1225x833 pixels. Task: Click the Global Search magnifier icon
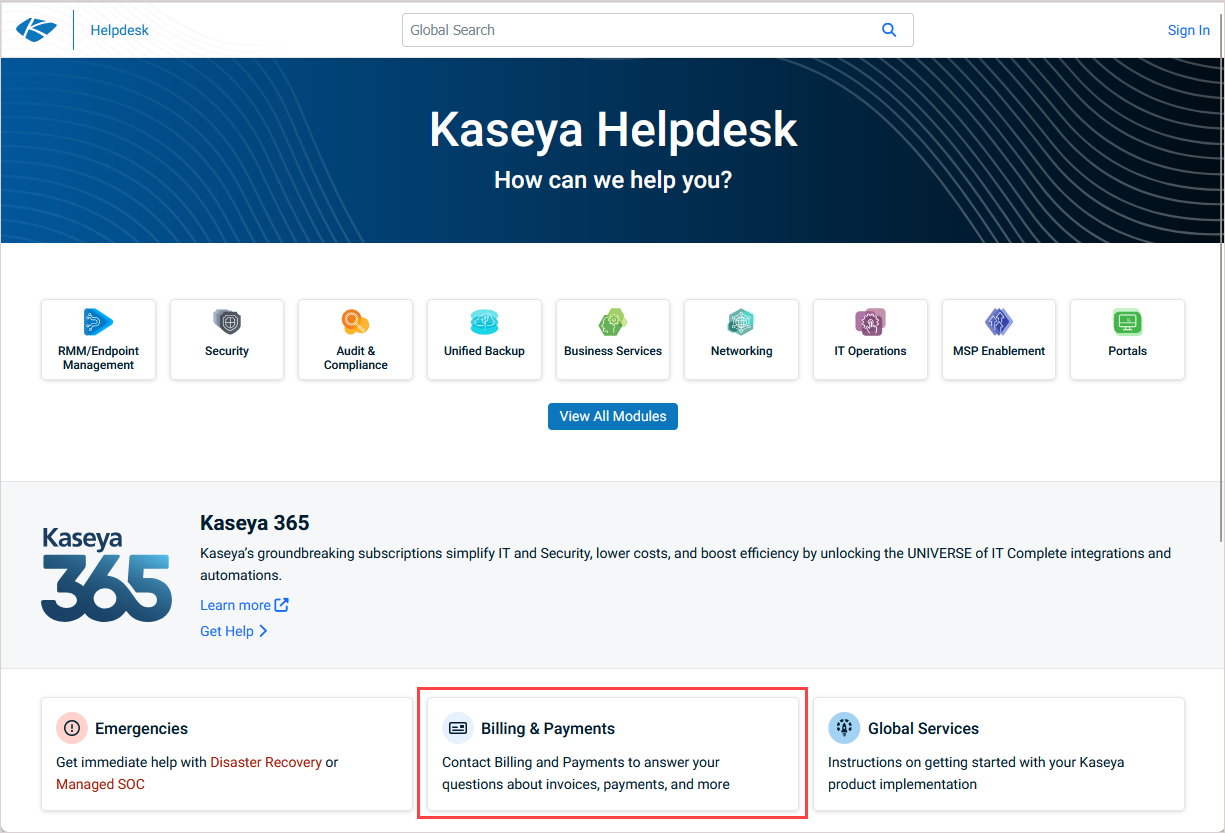(888, 30)
